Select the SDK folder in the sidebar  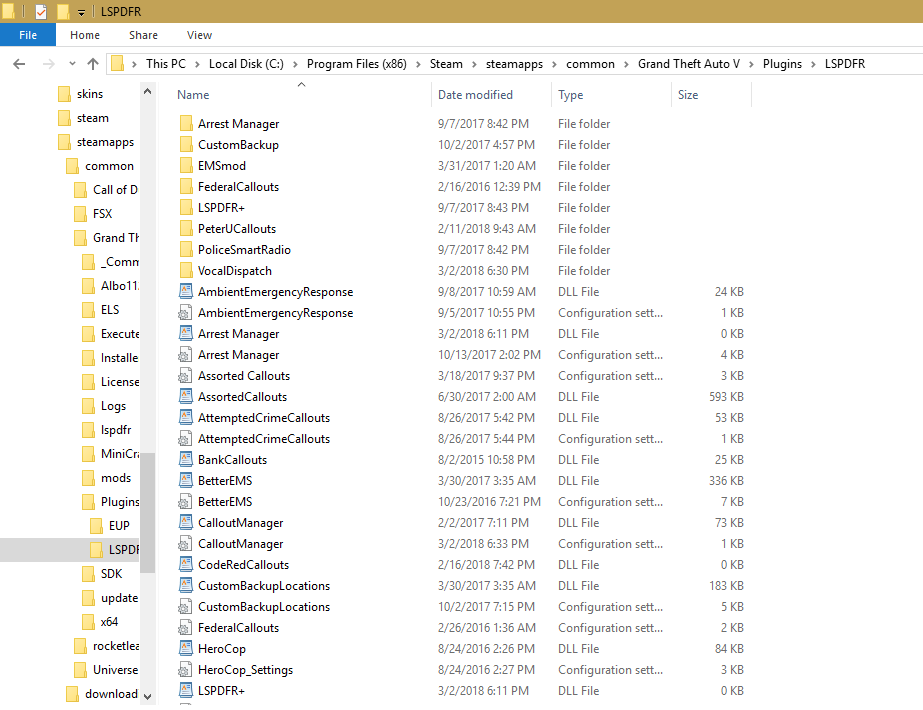[111, 574]
